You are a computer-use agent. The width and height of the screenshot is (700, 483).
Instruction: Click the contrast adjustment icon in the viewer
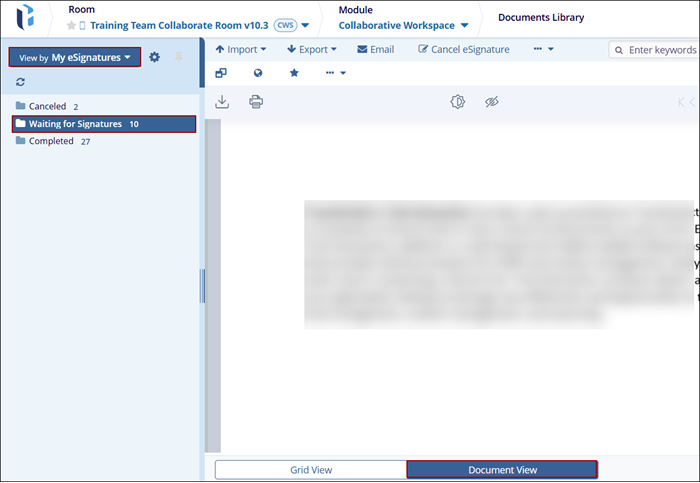point(458,102)
